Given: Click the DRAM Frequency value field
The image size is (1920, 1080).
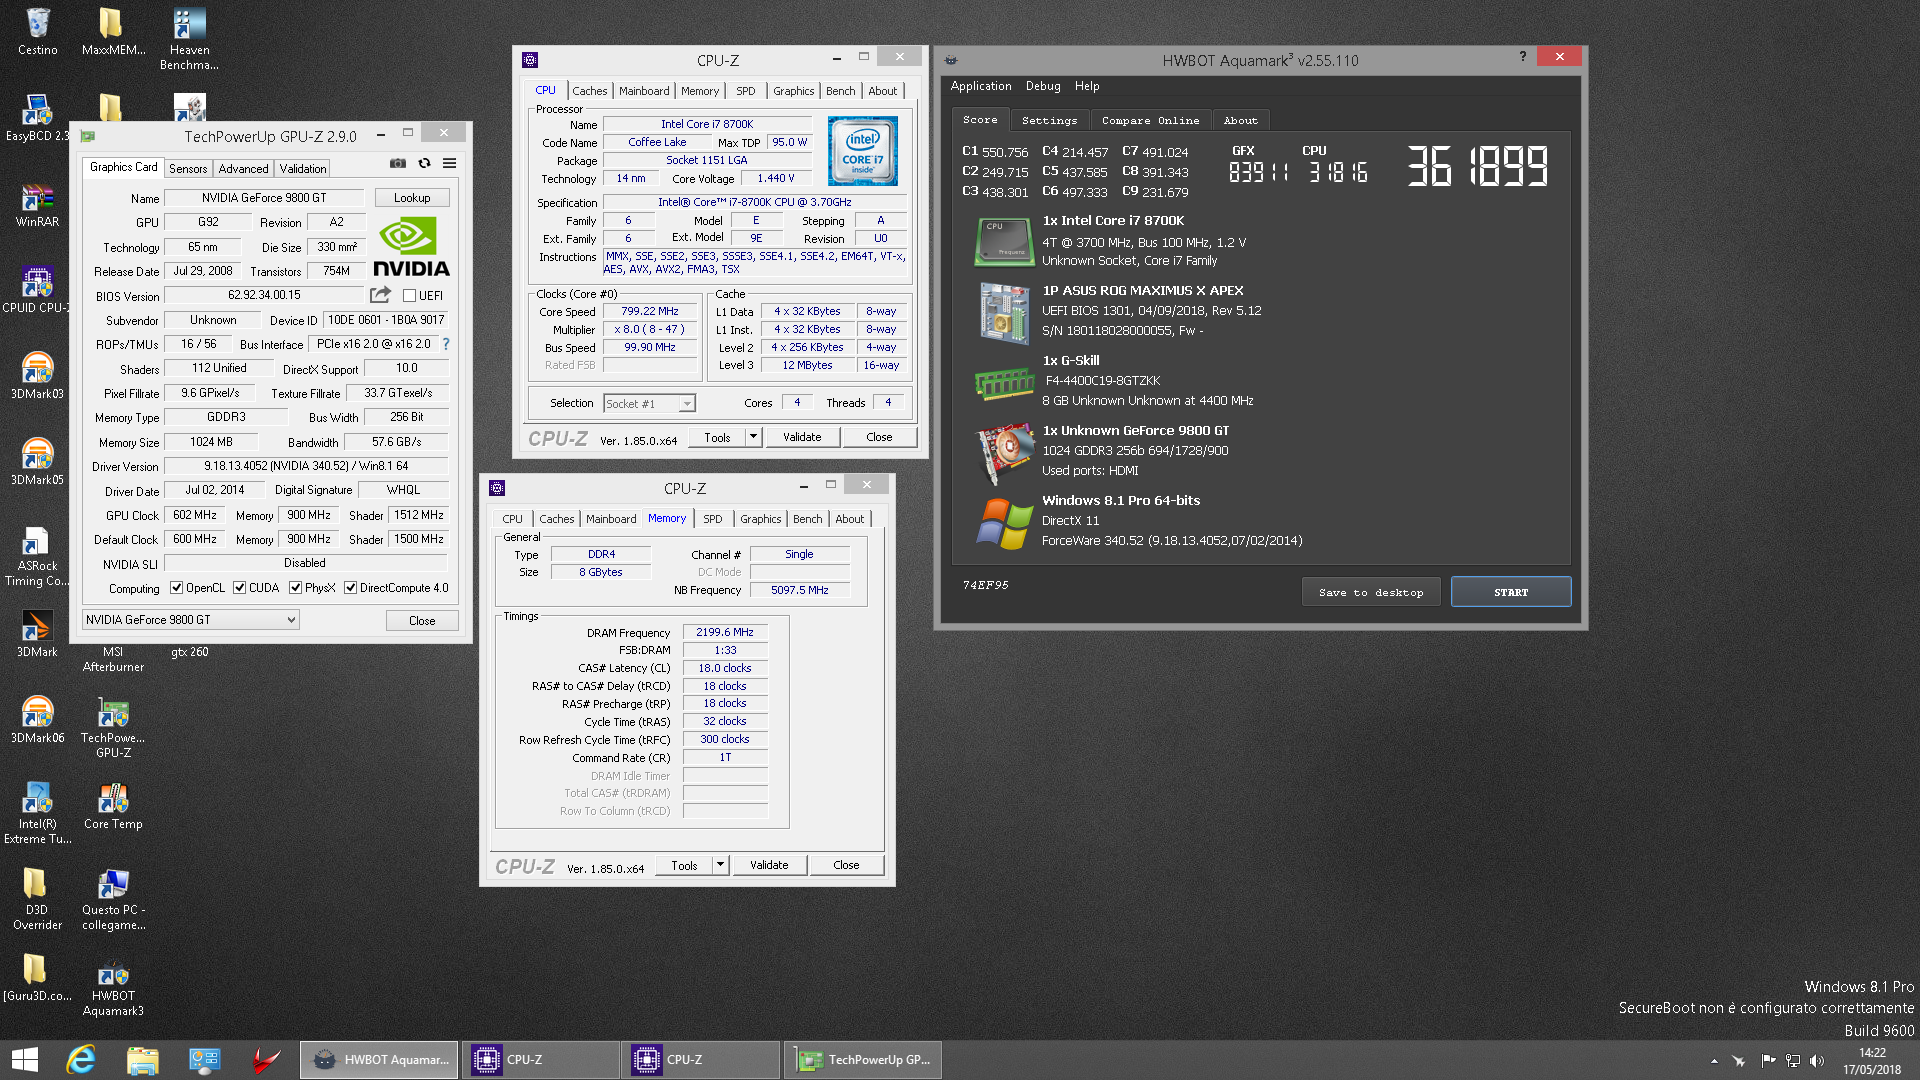Looking at the screenshot, I should pos(725,632).
